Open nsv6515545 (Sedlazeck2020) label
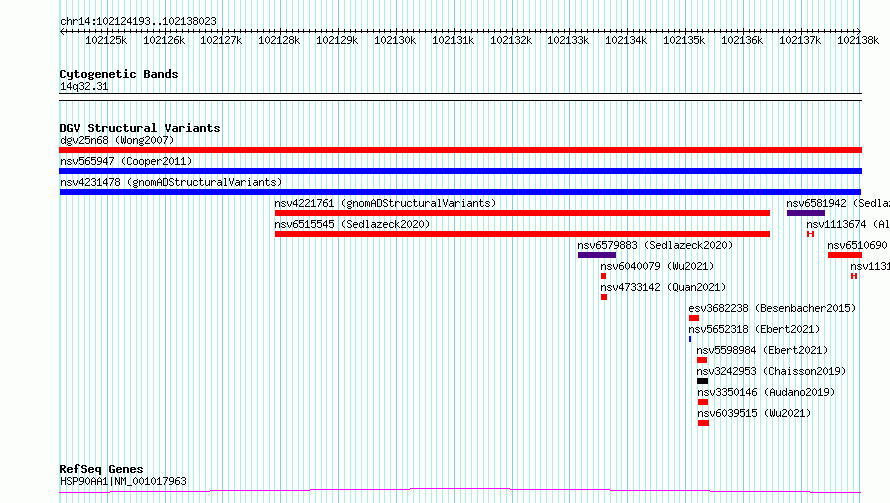This screenshot has width=890, height=503. point(352,224)
